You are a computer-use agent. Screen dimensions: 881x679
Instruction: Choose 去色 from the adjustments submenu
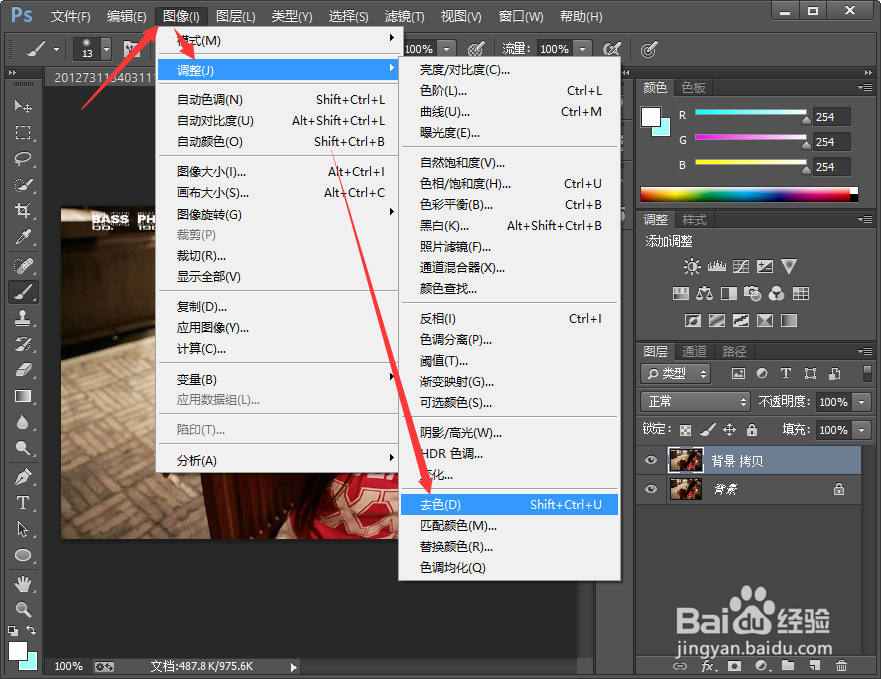click(440, 504)
